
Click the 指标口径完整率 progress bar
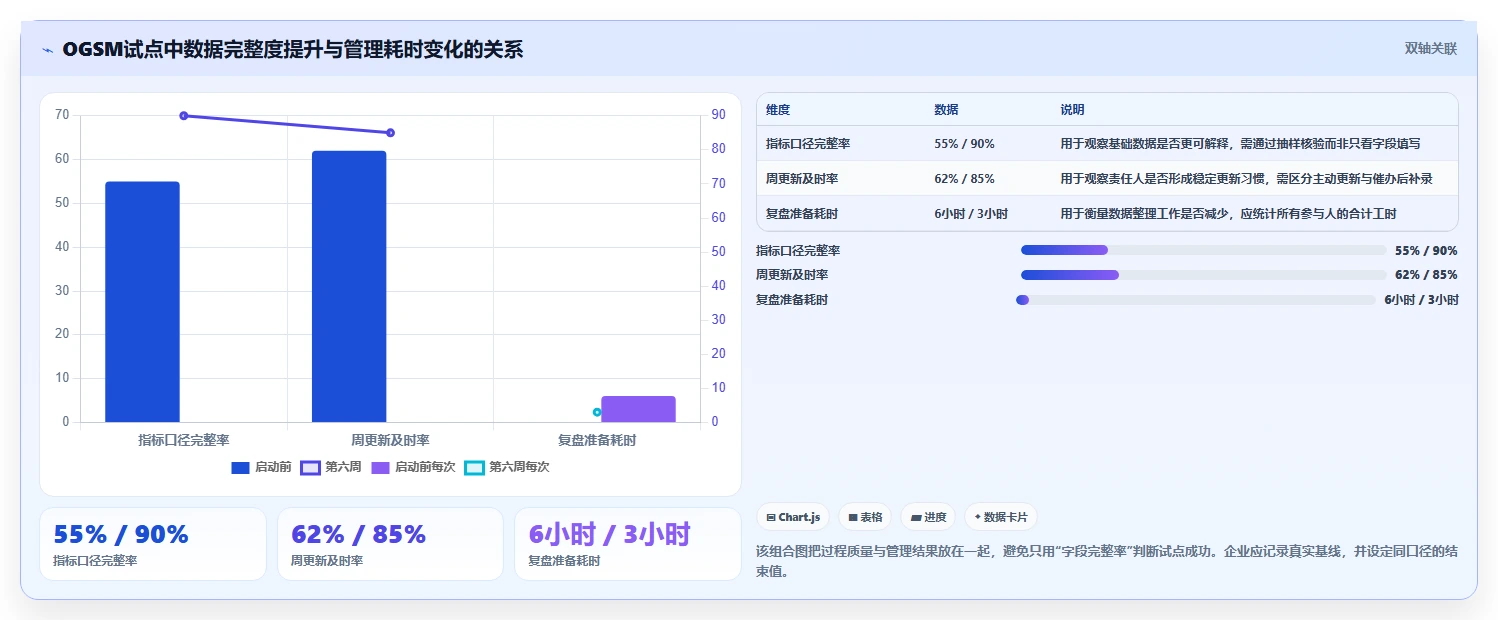[1203, 250]
